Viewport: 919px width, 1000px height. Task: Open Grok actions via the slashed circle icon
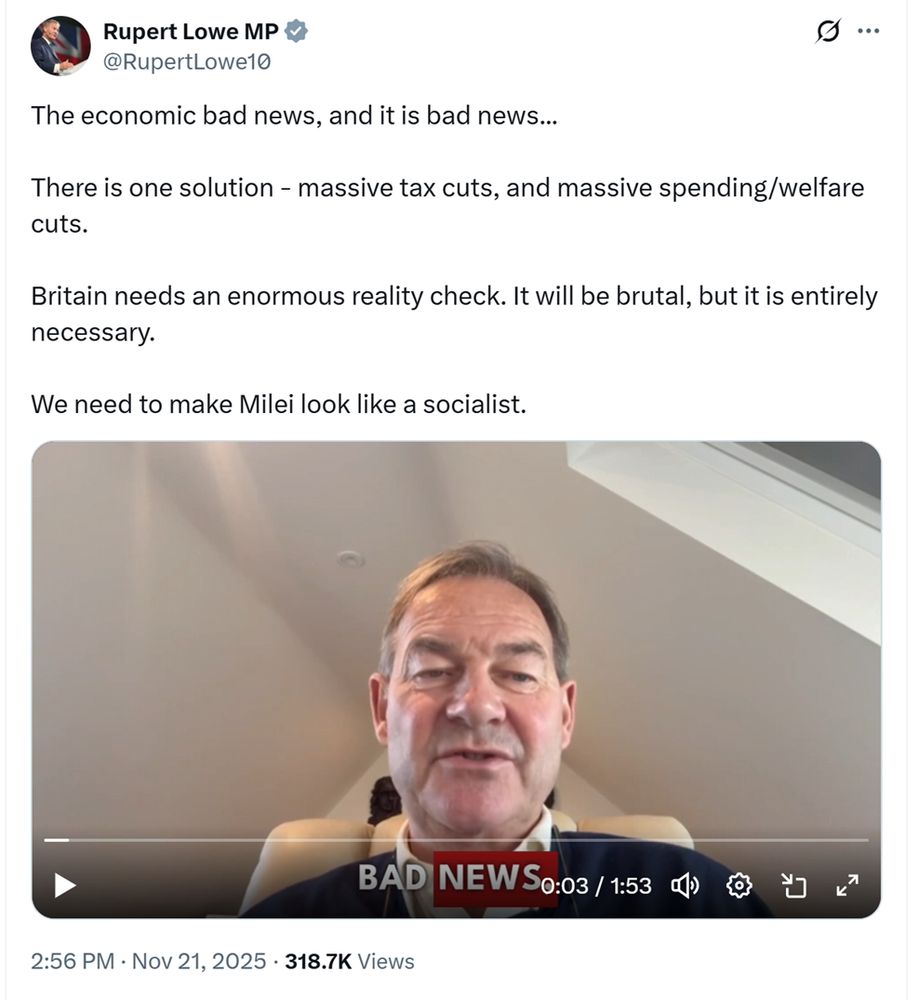click(827, 31)
